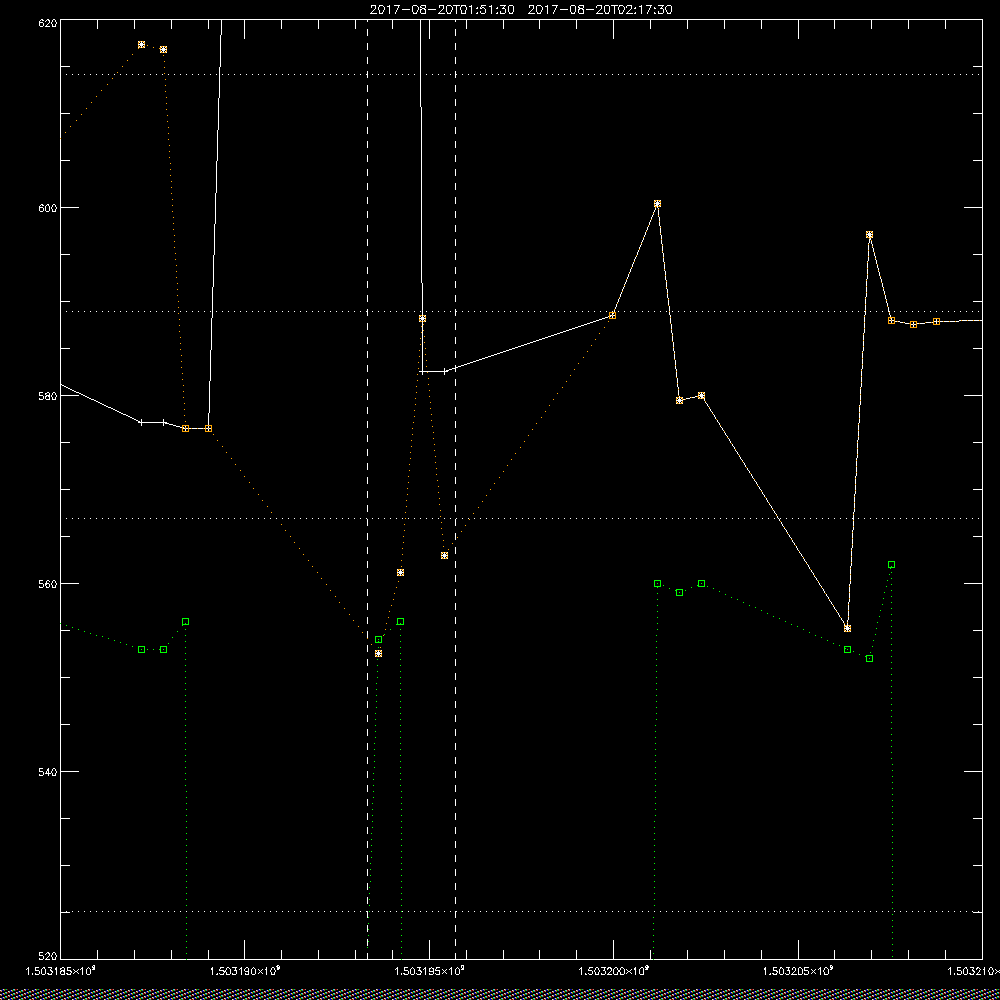
Task: Select the orange marker at the 597 peak
Action: tap(869, 235)
